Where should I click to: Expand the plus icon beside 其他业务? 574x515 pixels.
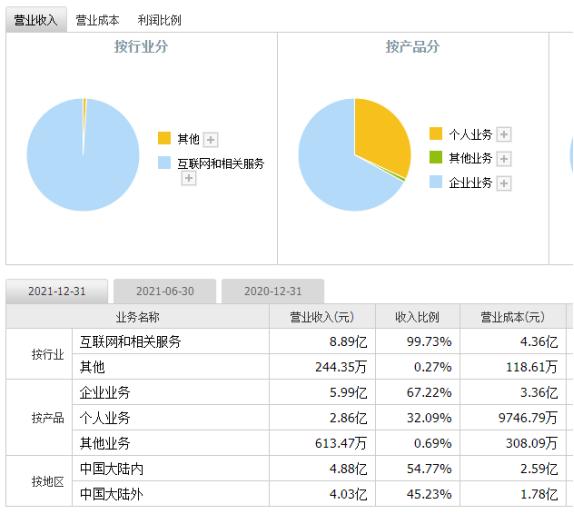[x=504, y=159]
